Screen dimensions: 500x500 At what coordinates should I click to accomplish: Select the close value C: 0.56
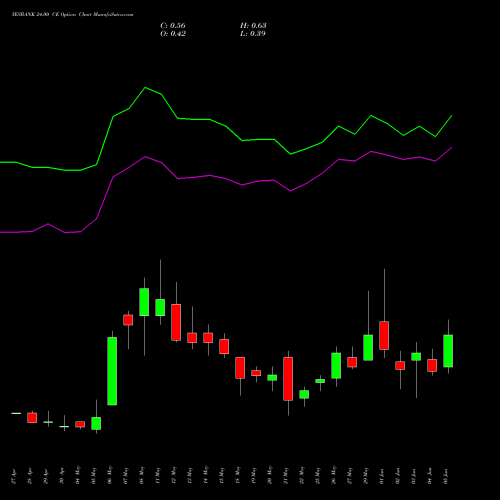pos(173,26)
